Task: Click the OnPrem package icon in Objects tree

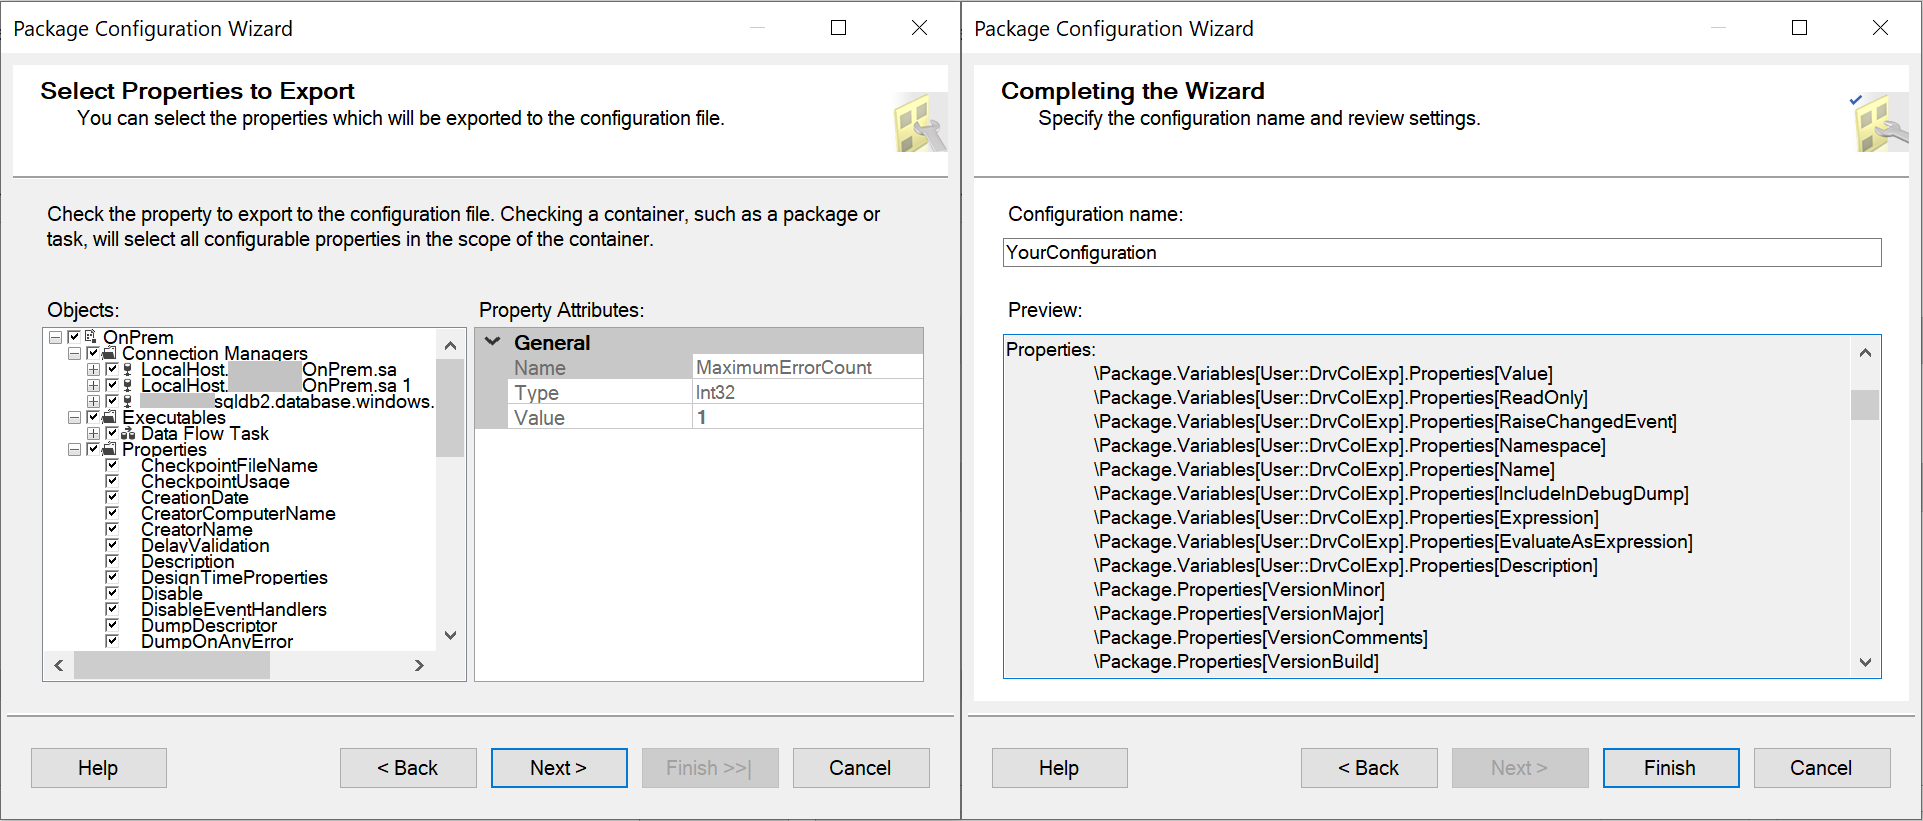Action: (91, 337)
